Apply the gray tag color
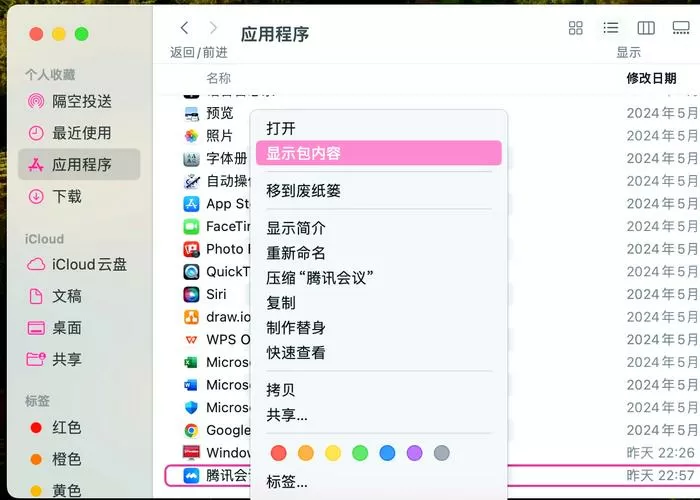Screen dimensions: 700x500 (x=442, y=453)
